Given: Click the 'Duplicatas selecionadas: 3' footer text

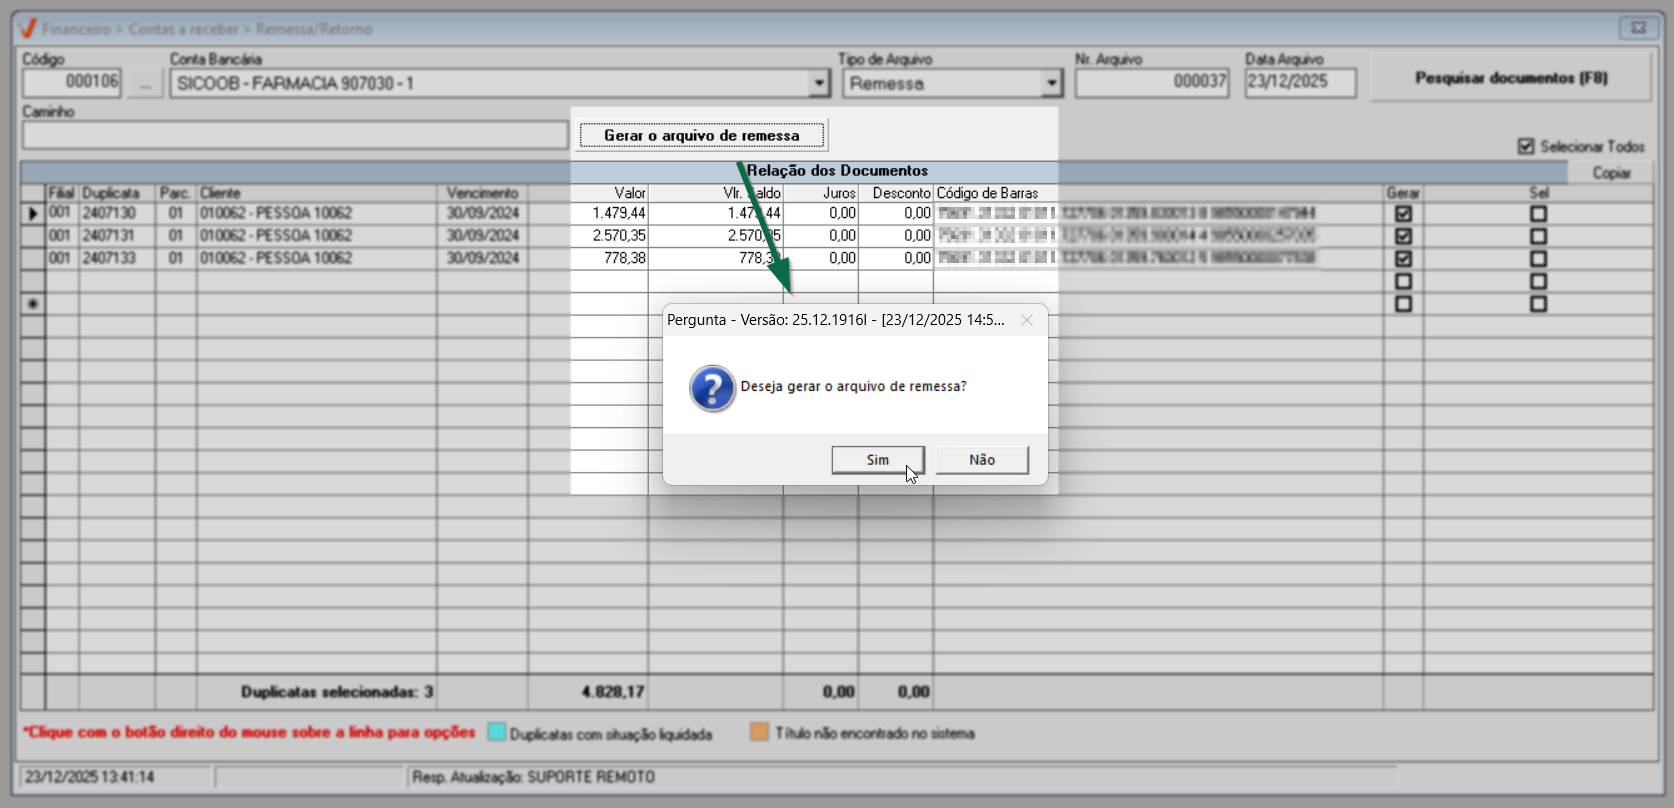Looking at the screenshot, I should coord(337,692).
